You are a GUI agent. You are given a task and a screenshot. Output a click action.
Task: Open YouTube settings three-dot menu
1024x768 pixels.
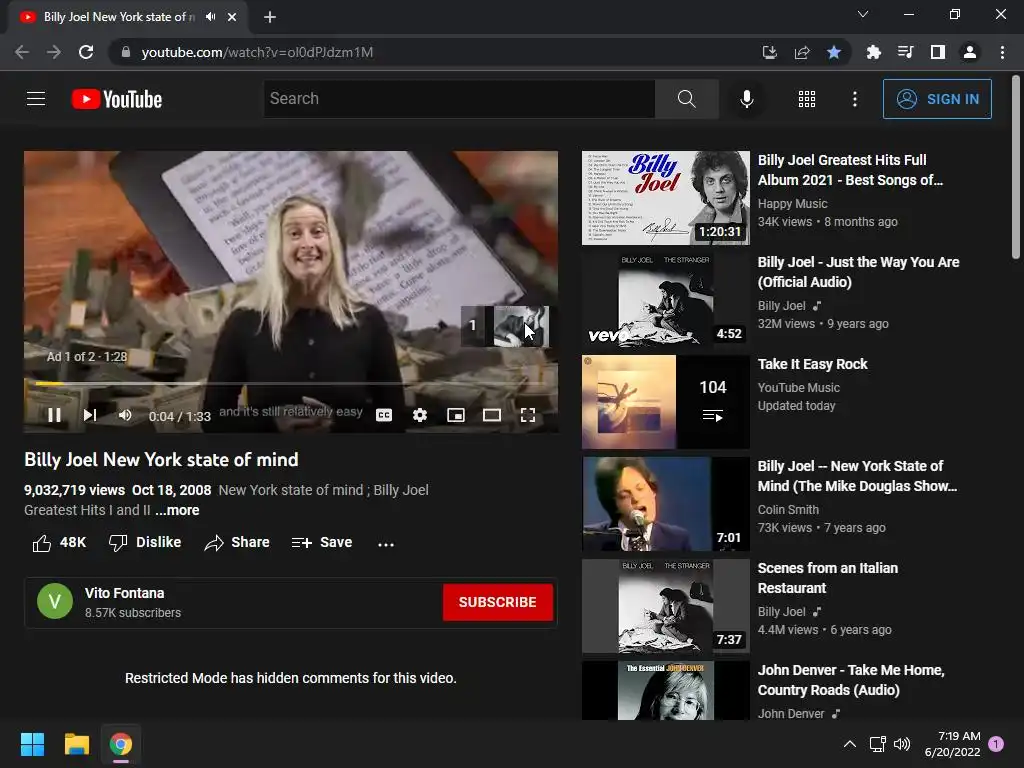point(854,99)
